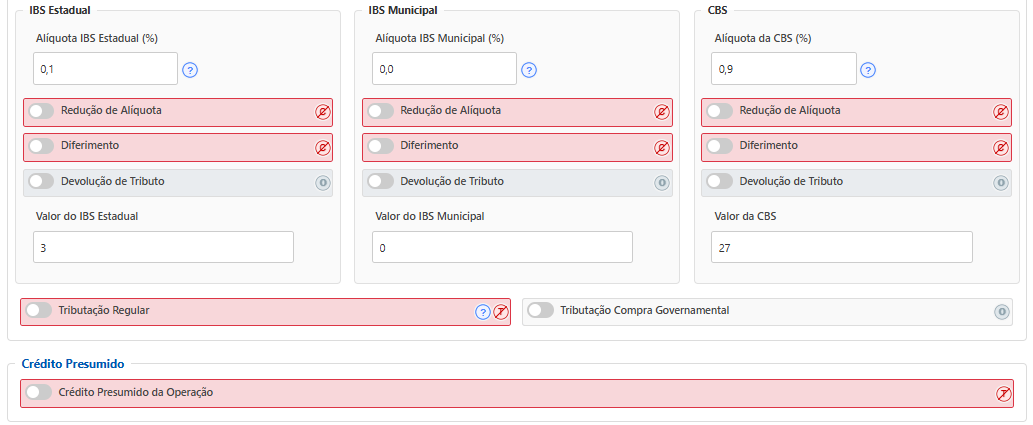Click info icon in CBS Devolução de Tributo row
The image size is (1033, 425).
point(1001,183)
